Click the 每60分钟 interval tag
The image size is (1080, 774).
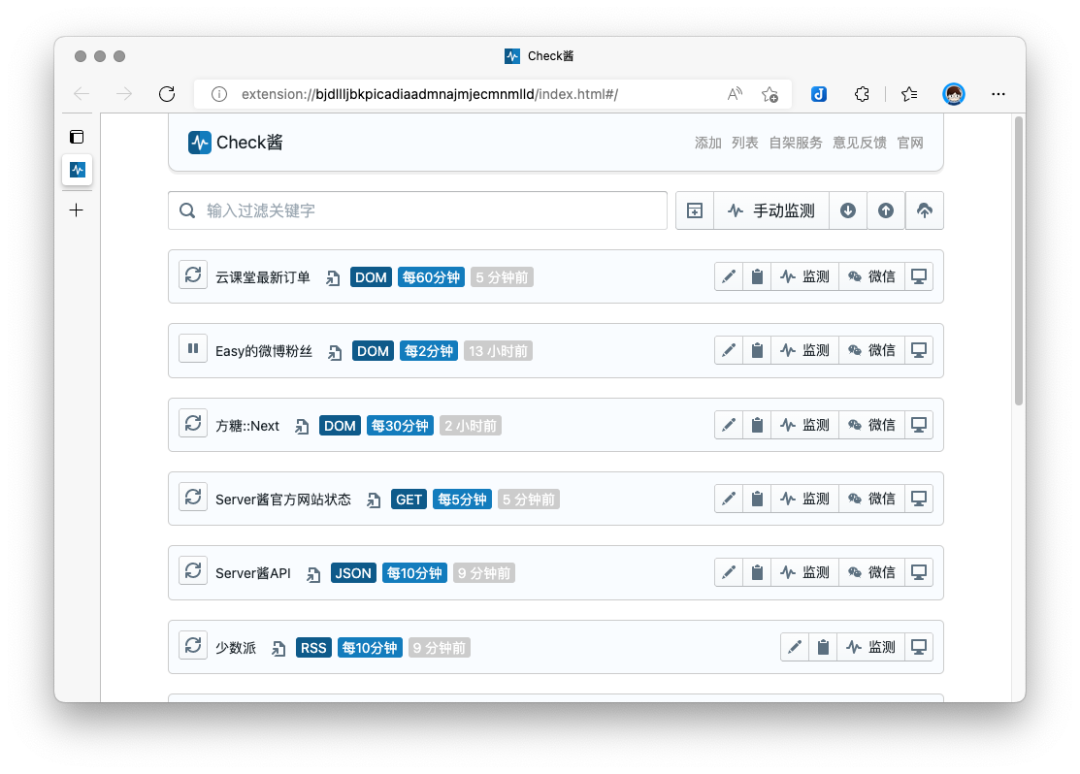(x=431, y=278)
